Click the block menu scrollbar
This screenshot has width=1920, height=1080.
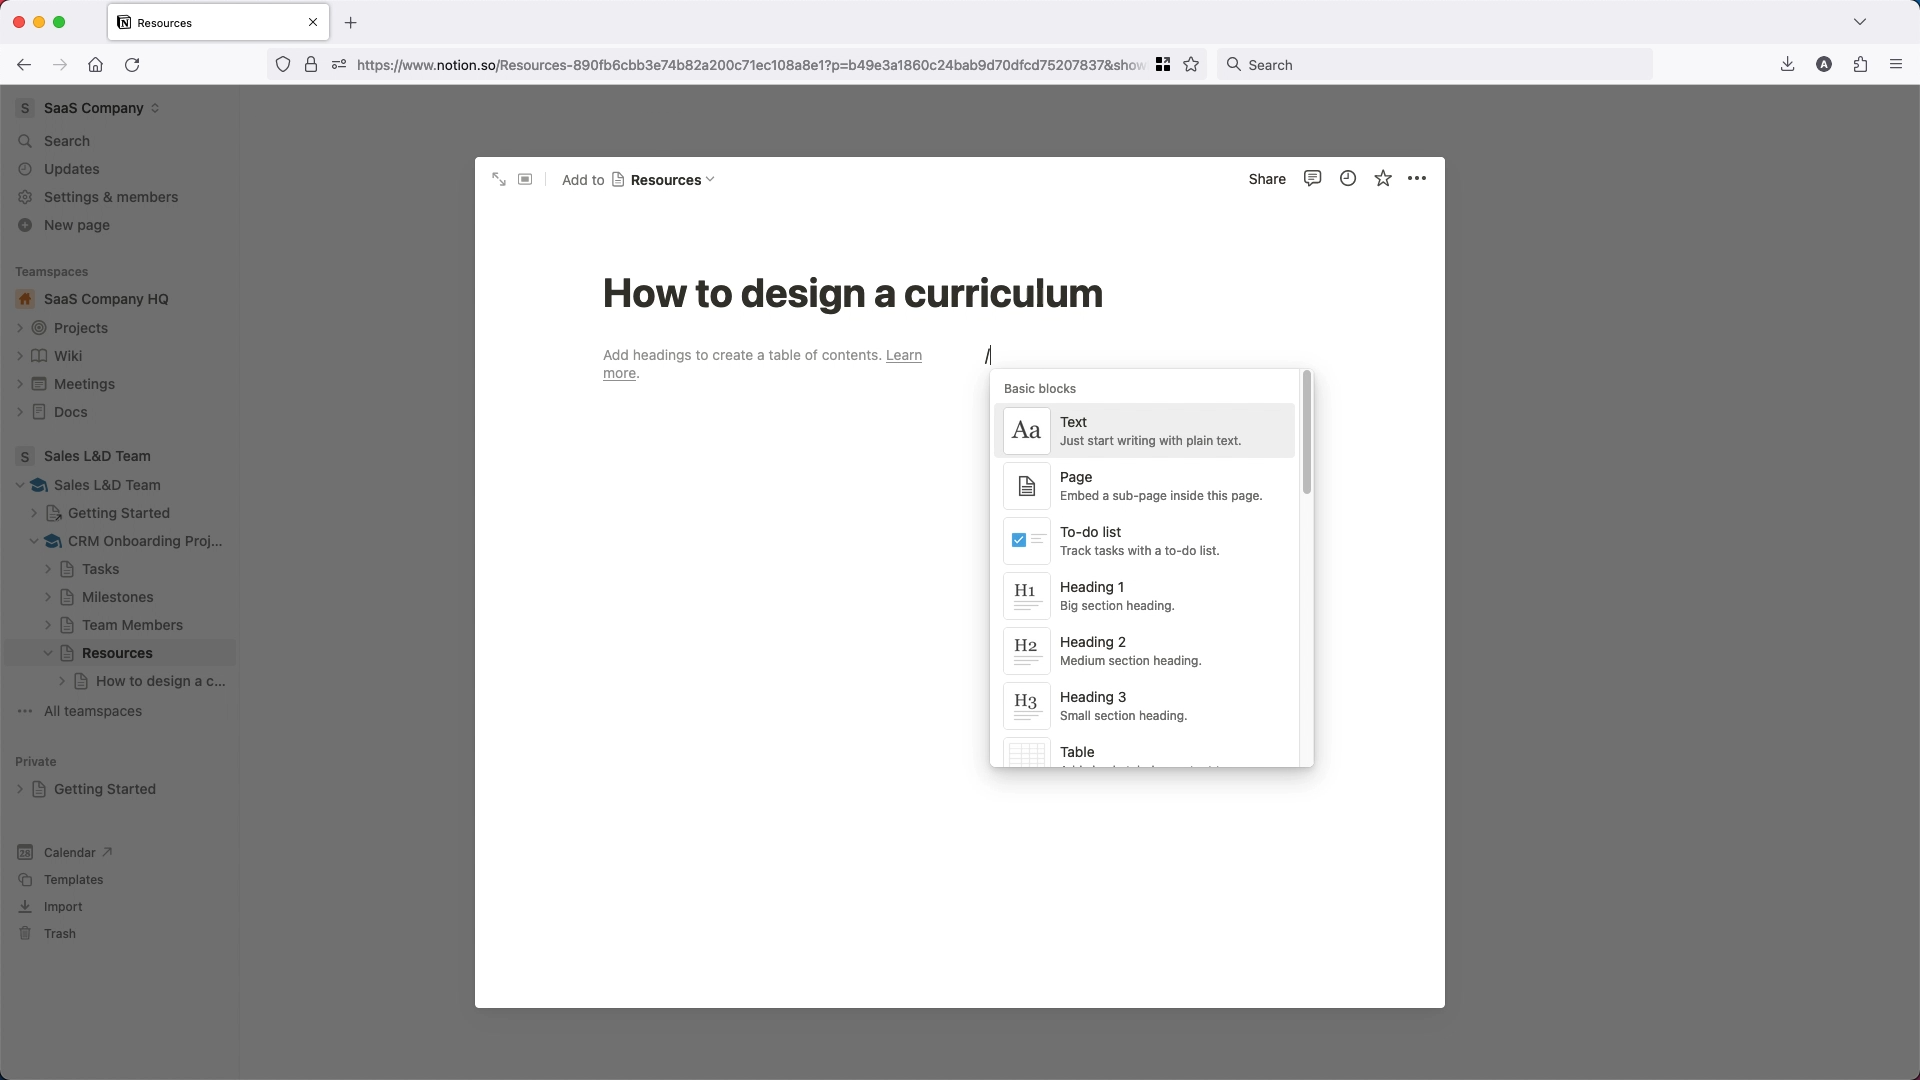(x=1306, y=432)
